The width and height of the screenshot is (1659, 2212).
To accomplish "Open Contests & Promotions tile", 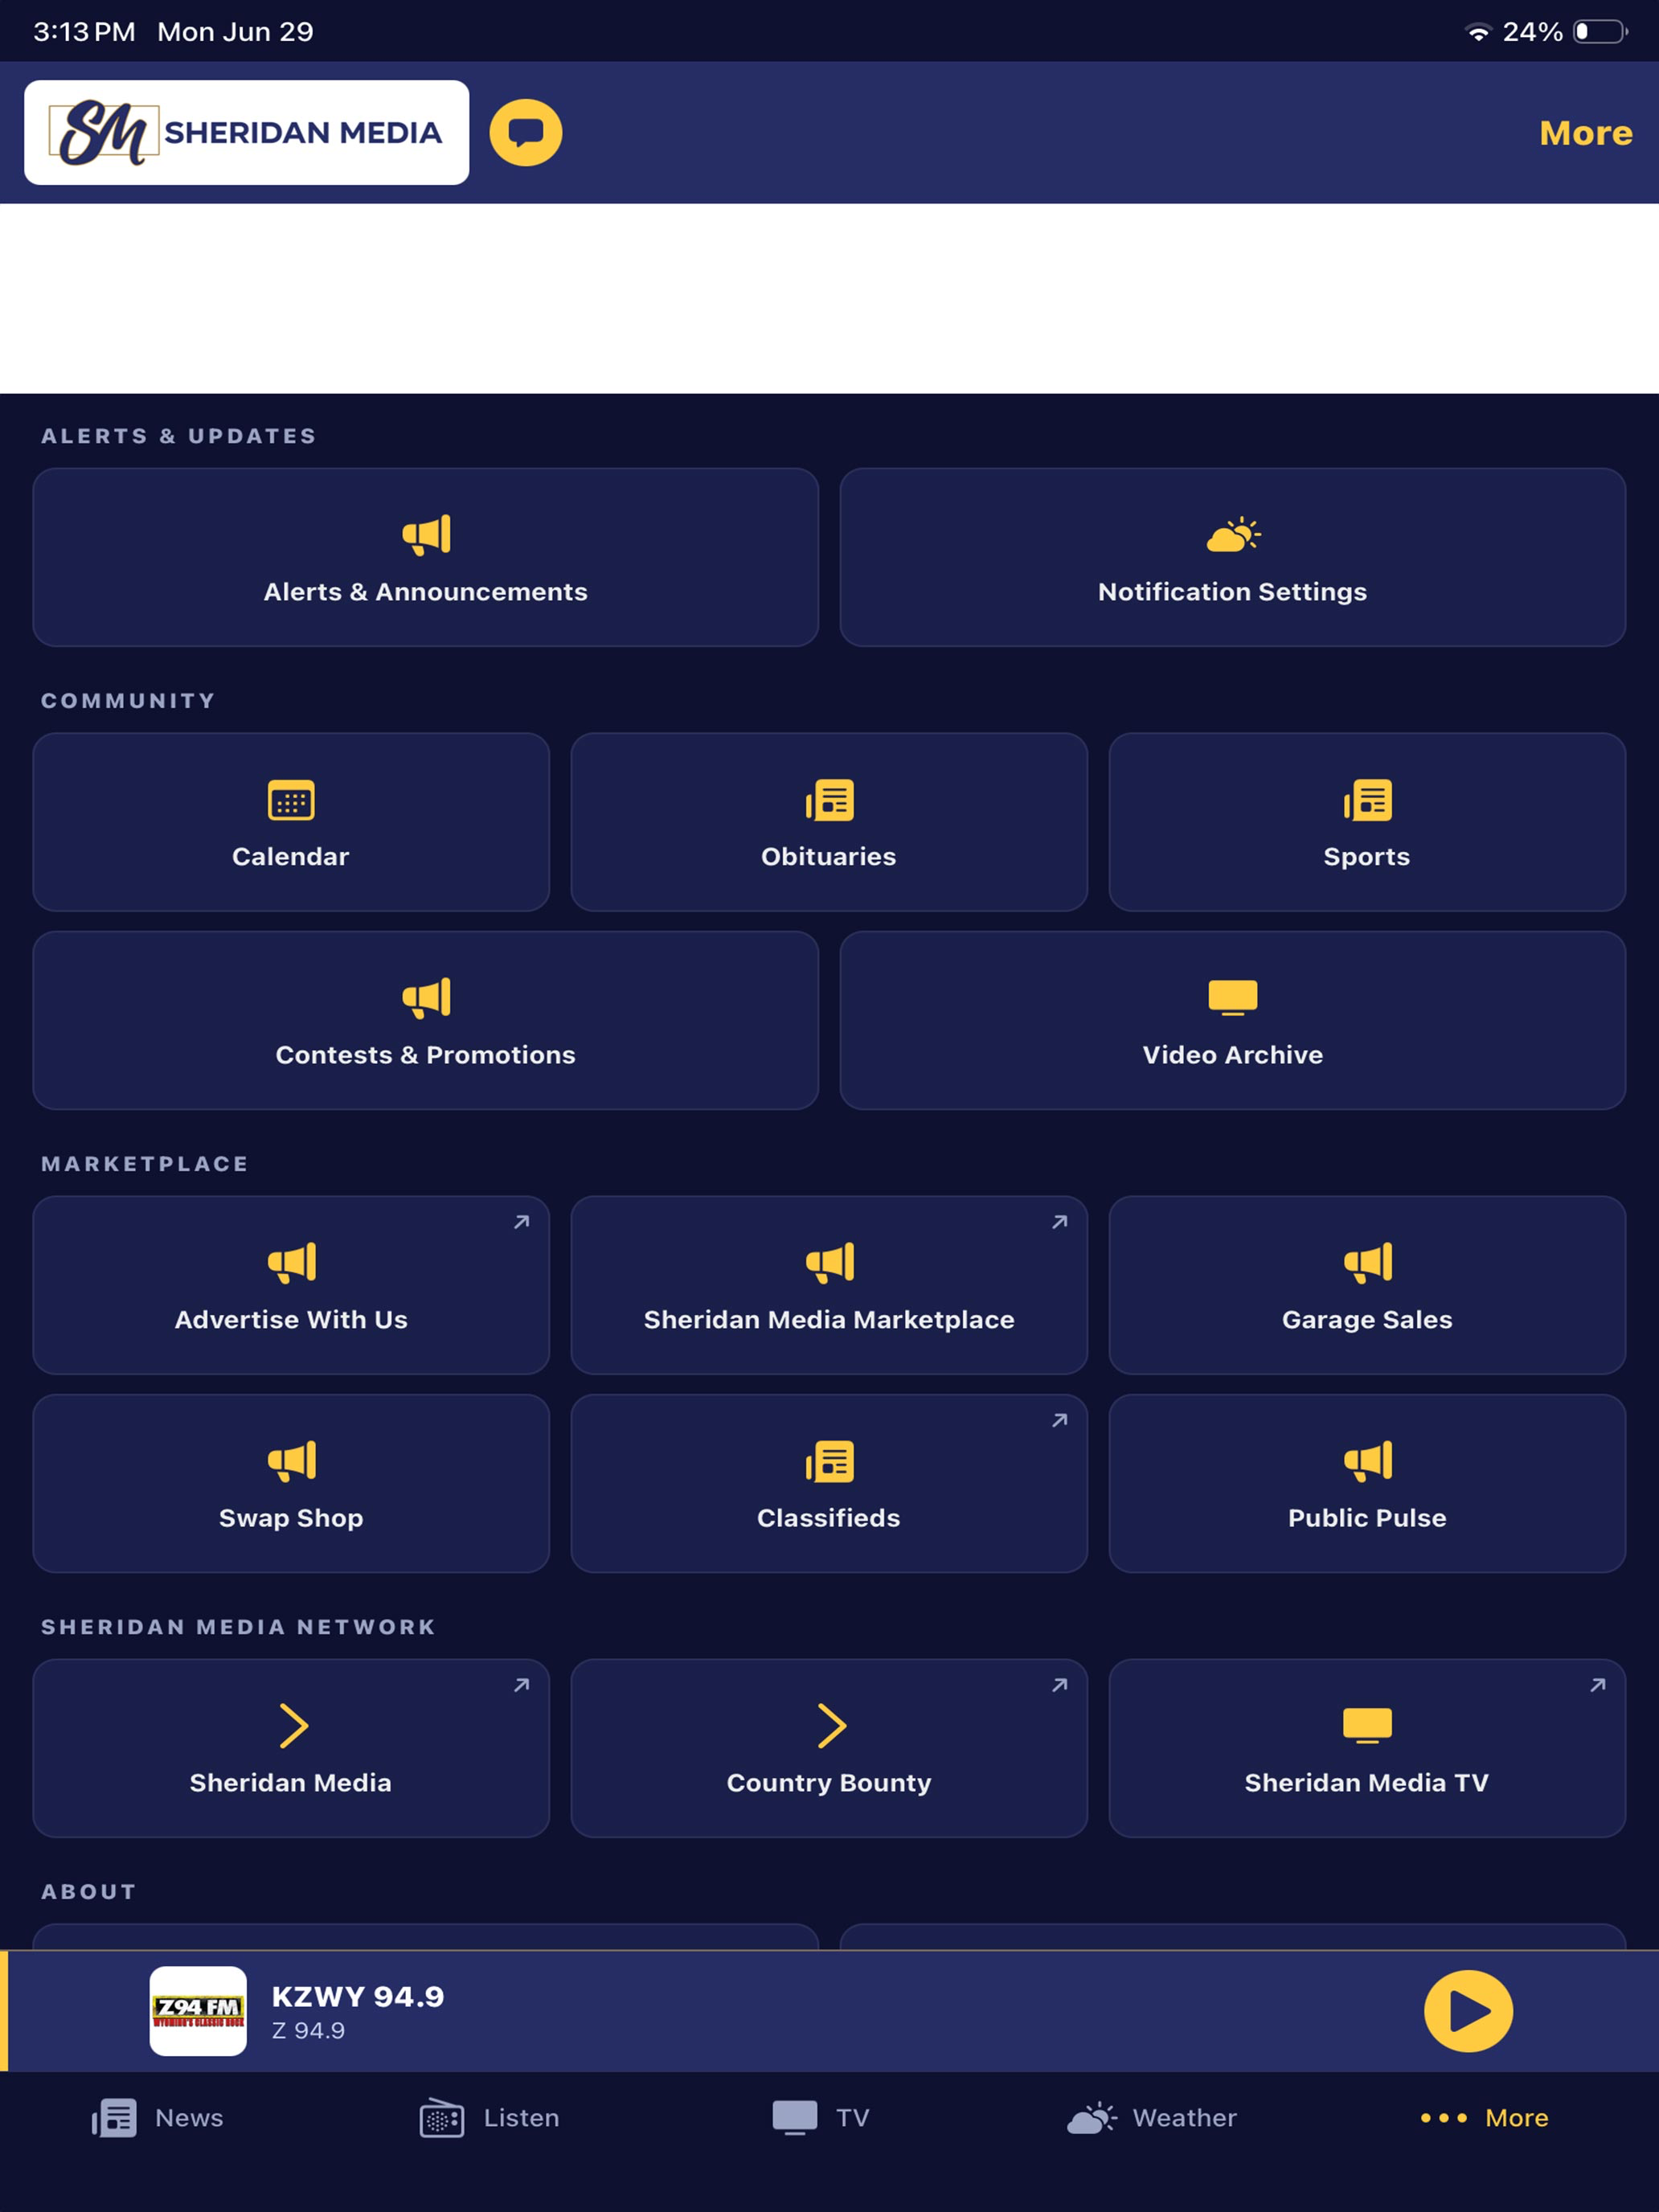I will (x=425, y=1020).
